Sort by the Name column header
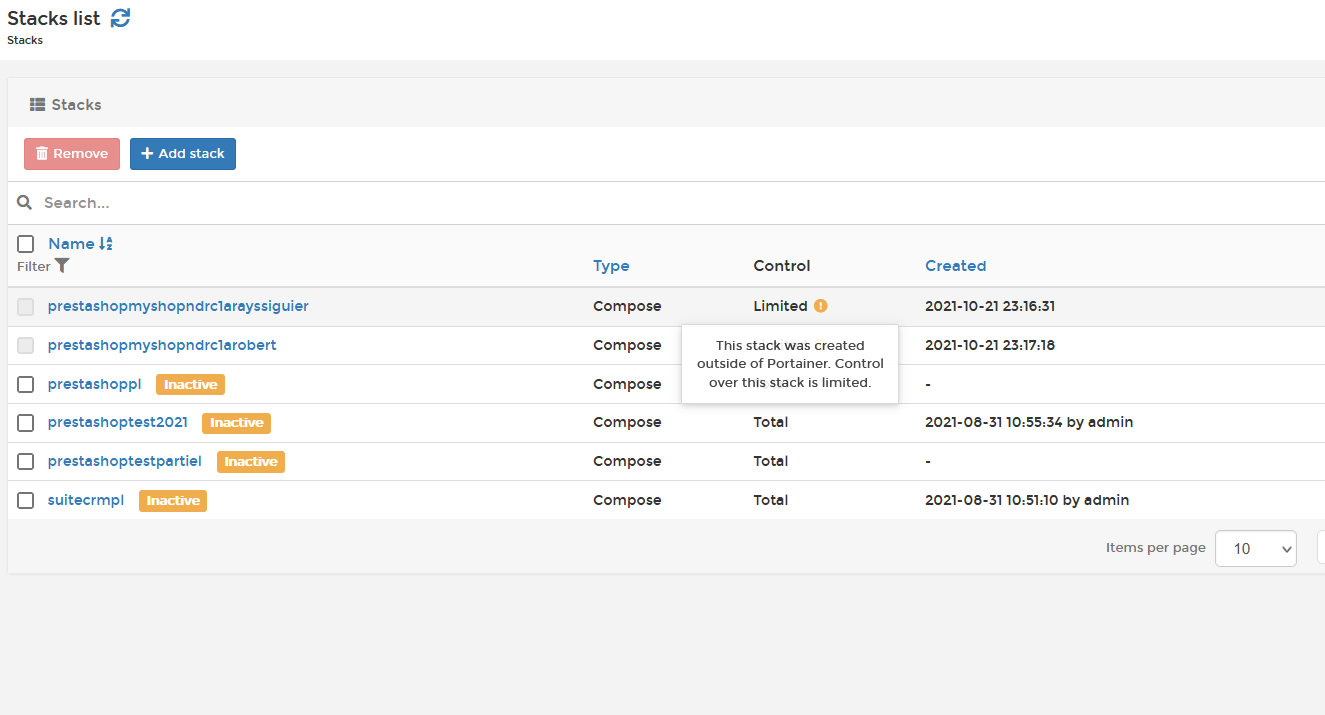 (71, 244)
